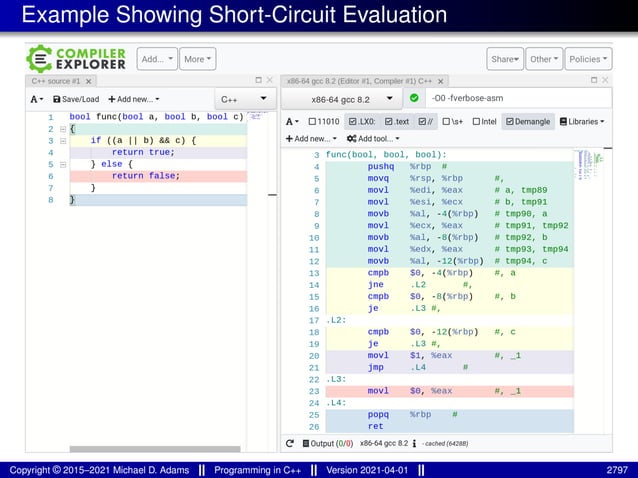Open the Output (0/0) panel
Screen dimensions: 638x478
pyautogui.click(x=328, y=443)
